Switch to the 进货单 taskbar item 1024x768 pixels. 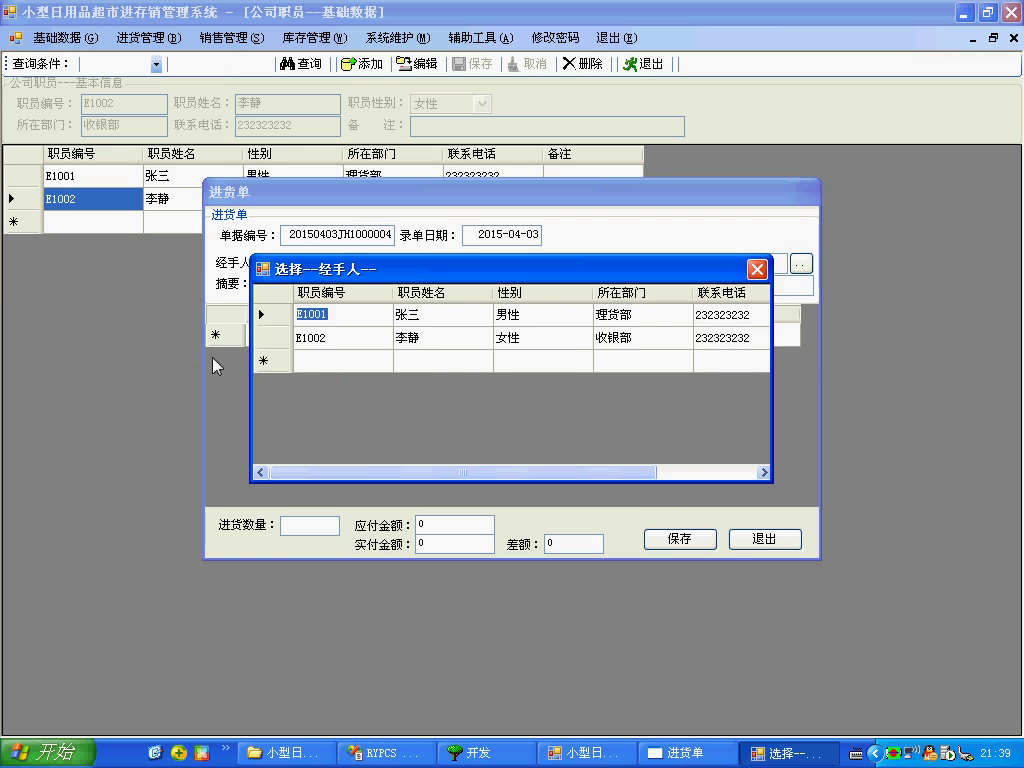click(688, 753)
